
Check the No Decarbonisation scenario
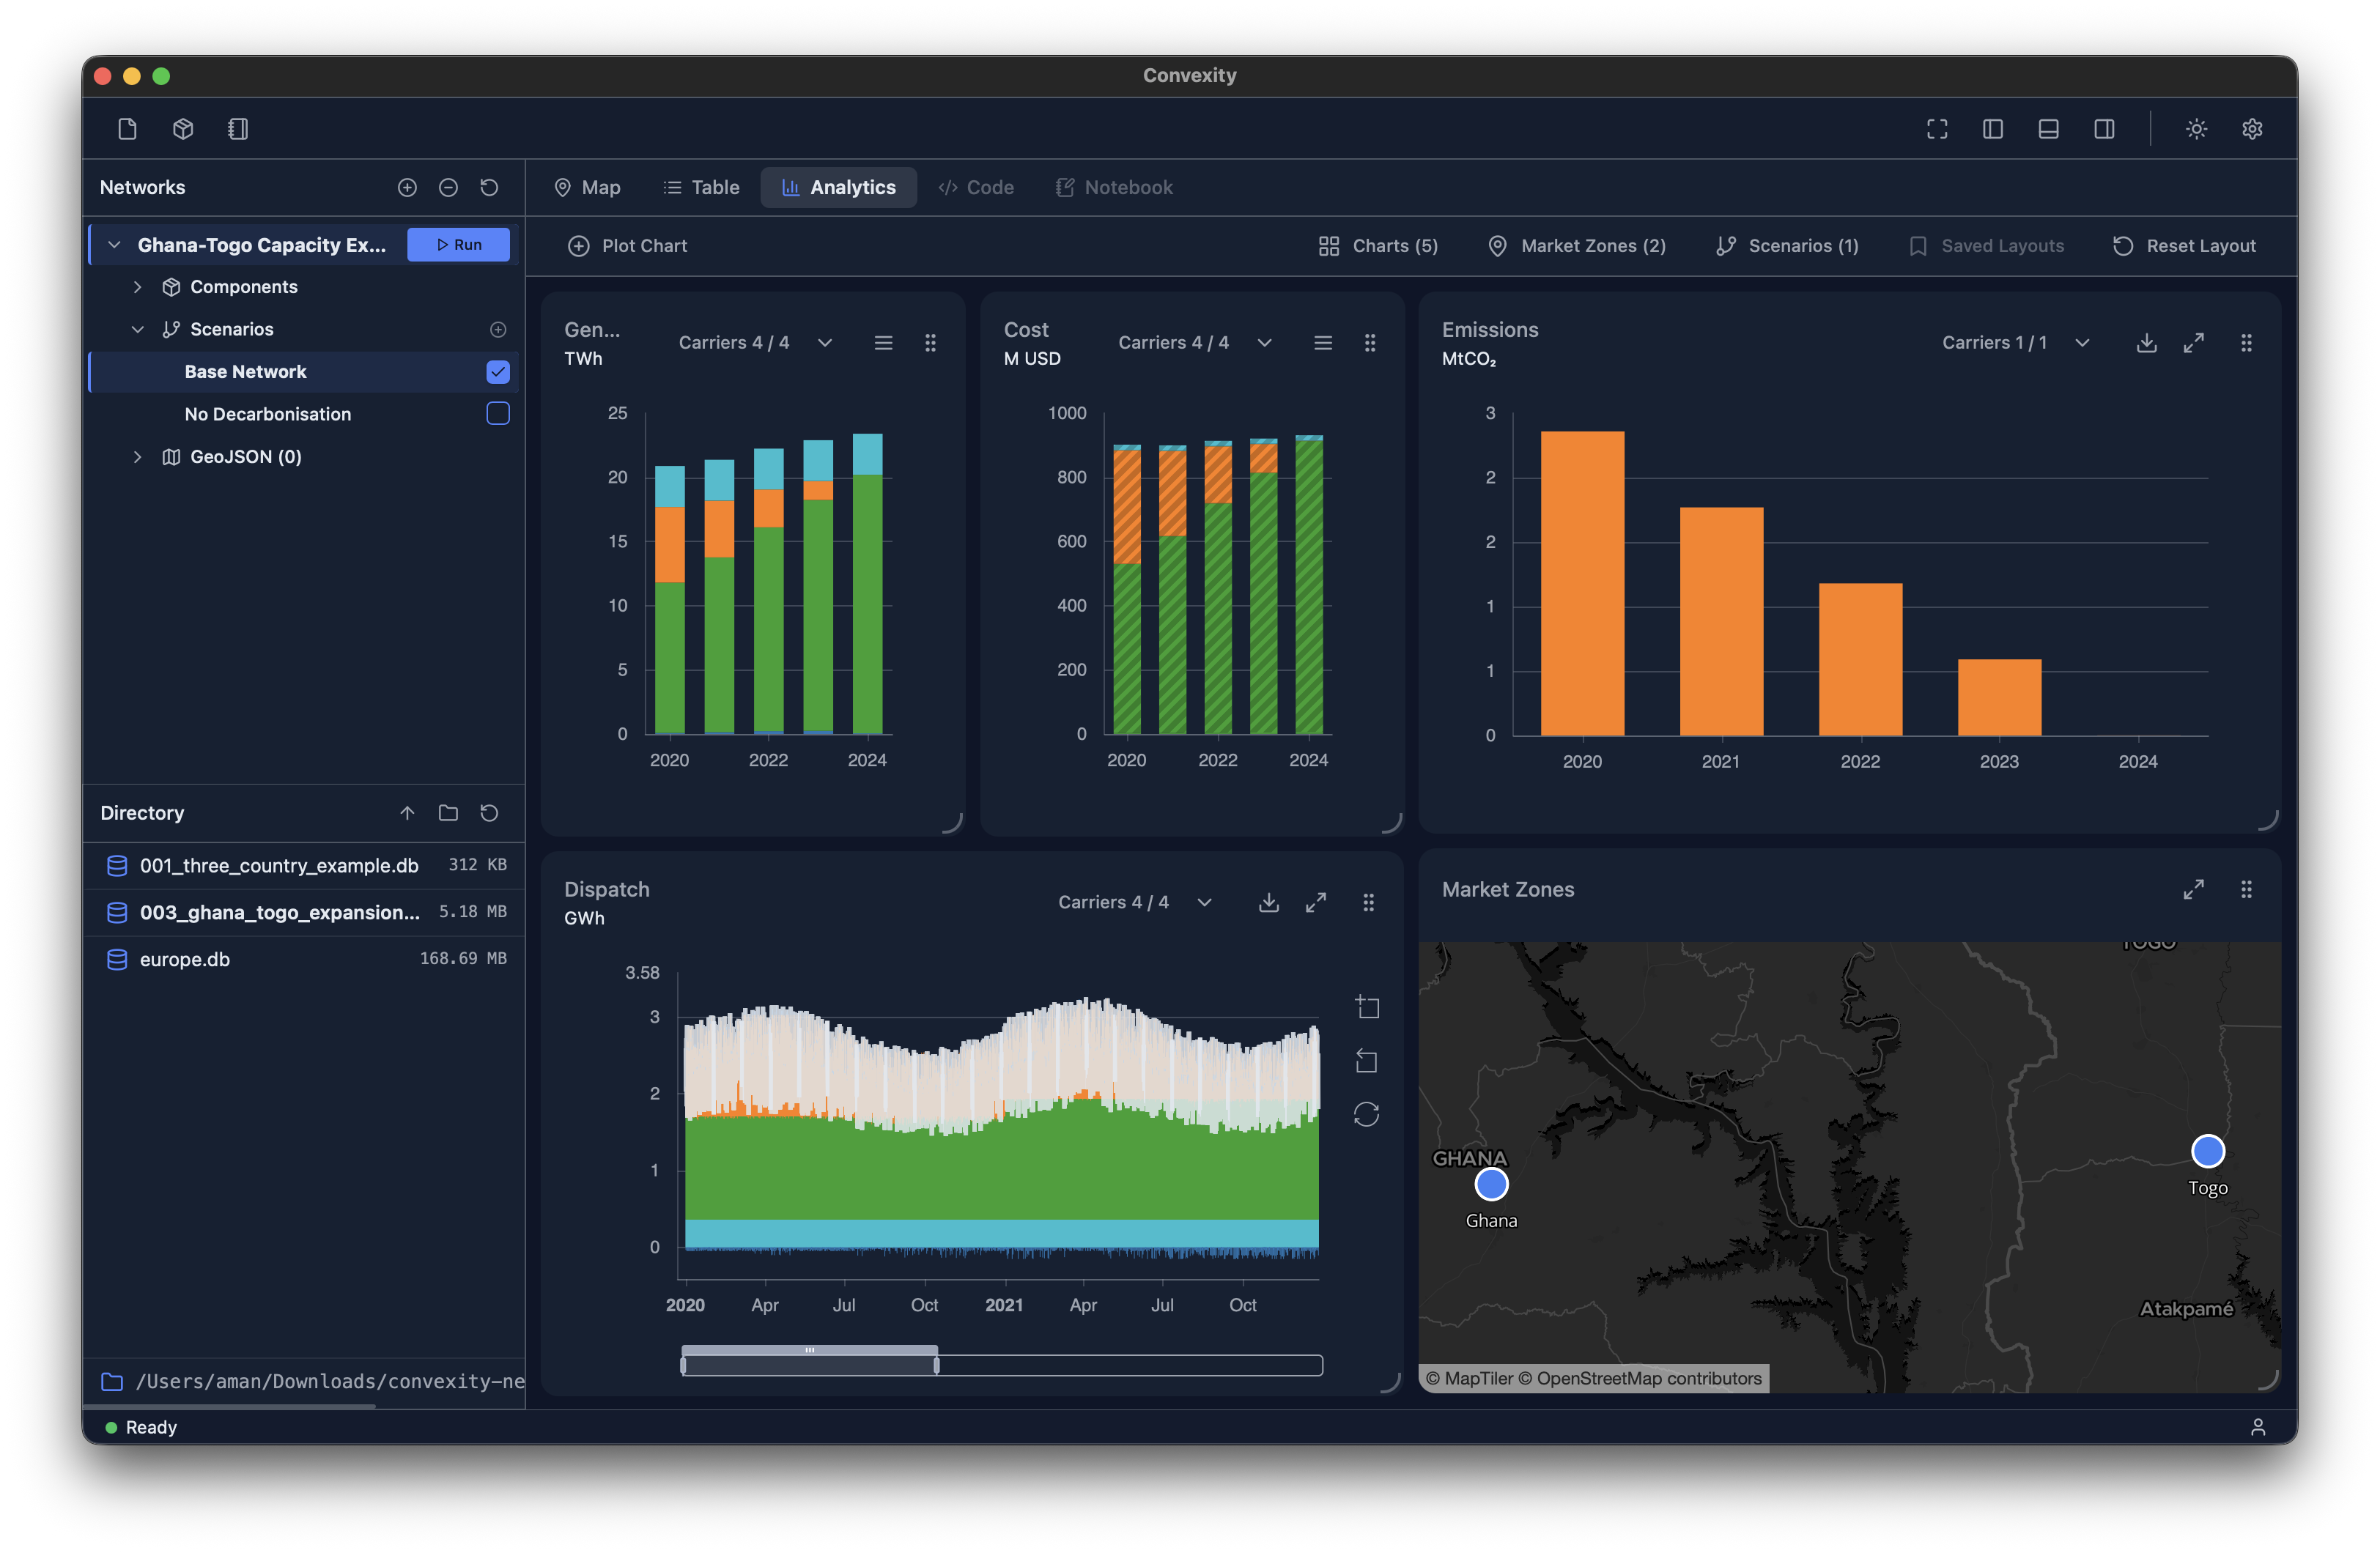497,413
